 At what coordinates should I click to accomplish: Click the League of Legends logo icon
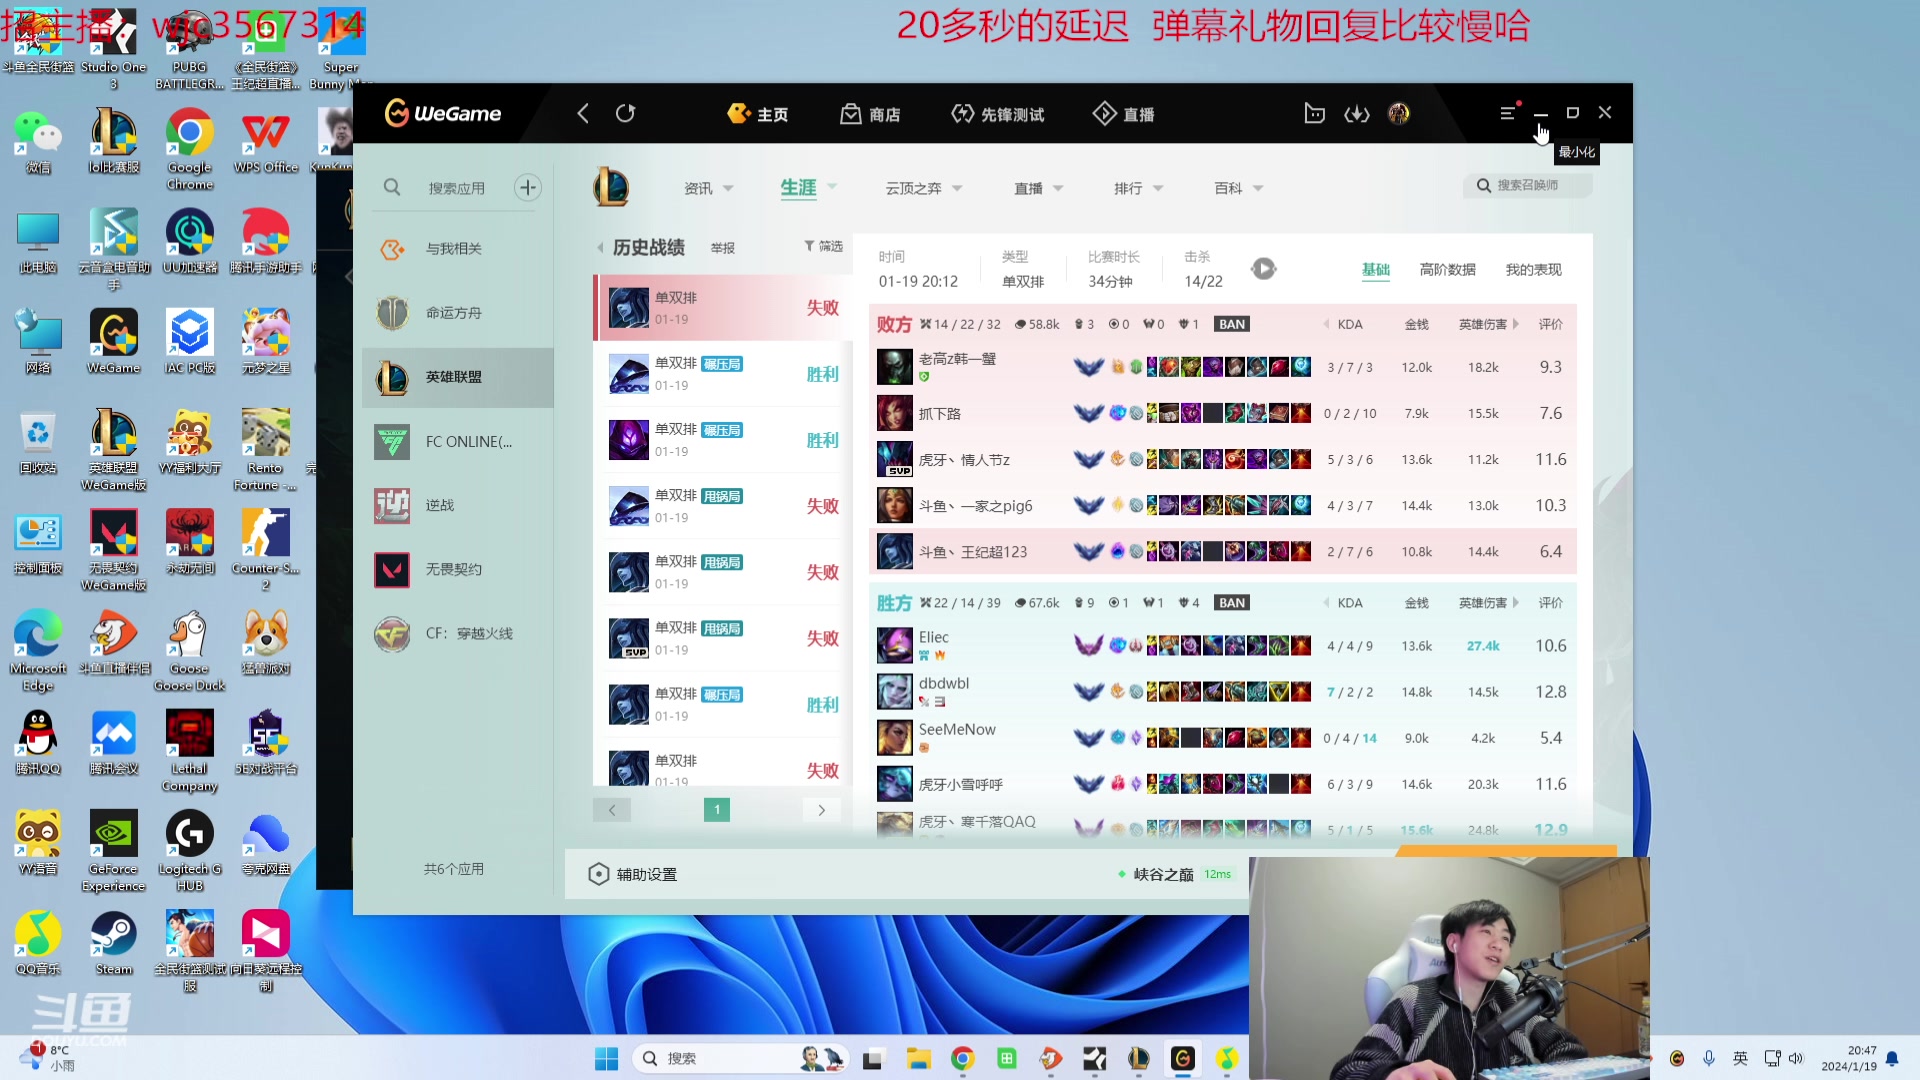coord(611,187)
